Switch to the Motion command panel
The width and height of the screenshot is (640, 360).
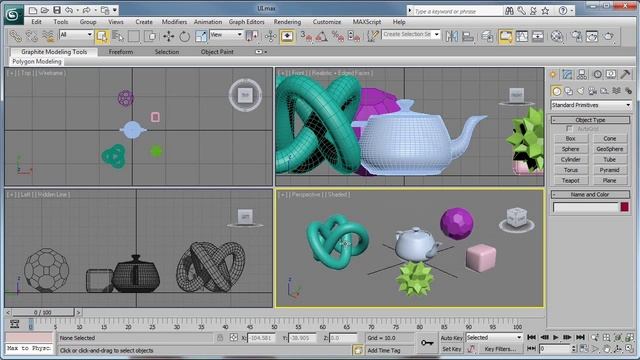tap(597, 74)
